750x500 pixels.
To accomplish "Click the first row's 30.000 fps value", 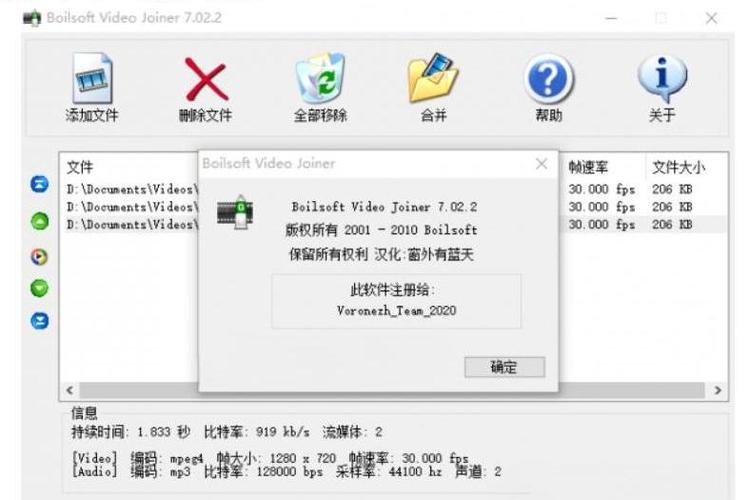I will (x=602, y=189).
